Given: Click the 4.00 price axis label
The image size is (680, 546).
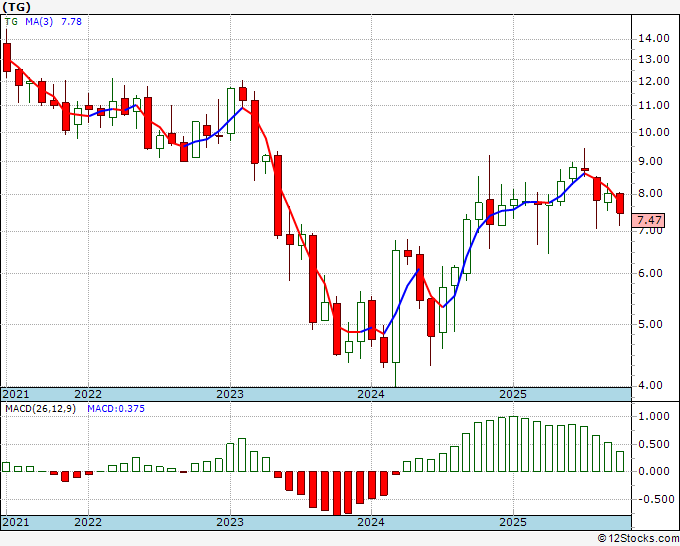Looking at the screenshot, I should [x=650, y=385].
